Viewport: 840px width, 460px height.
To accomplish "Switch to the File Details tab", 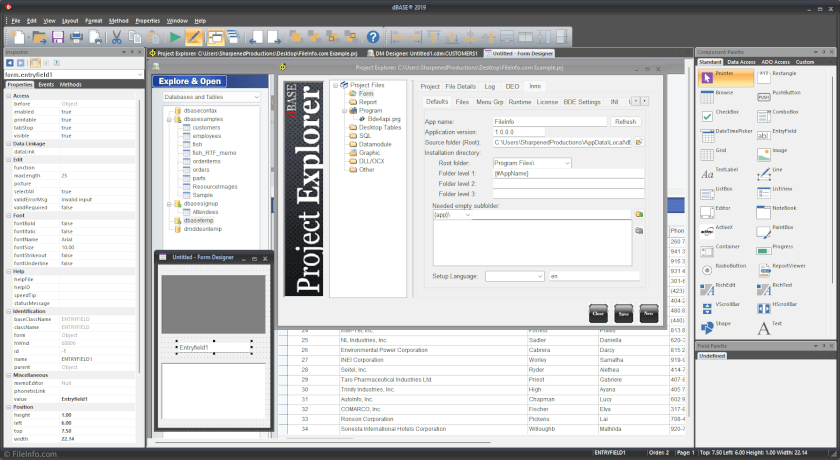I will click(x=460, y=86).
